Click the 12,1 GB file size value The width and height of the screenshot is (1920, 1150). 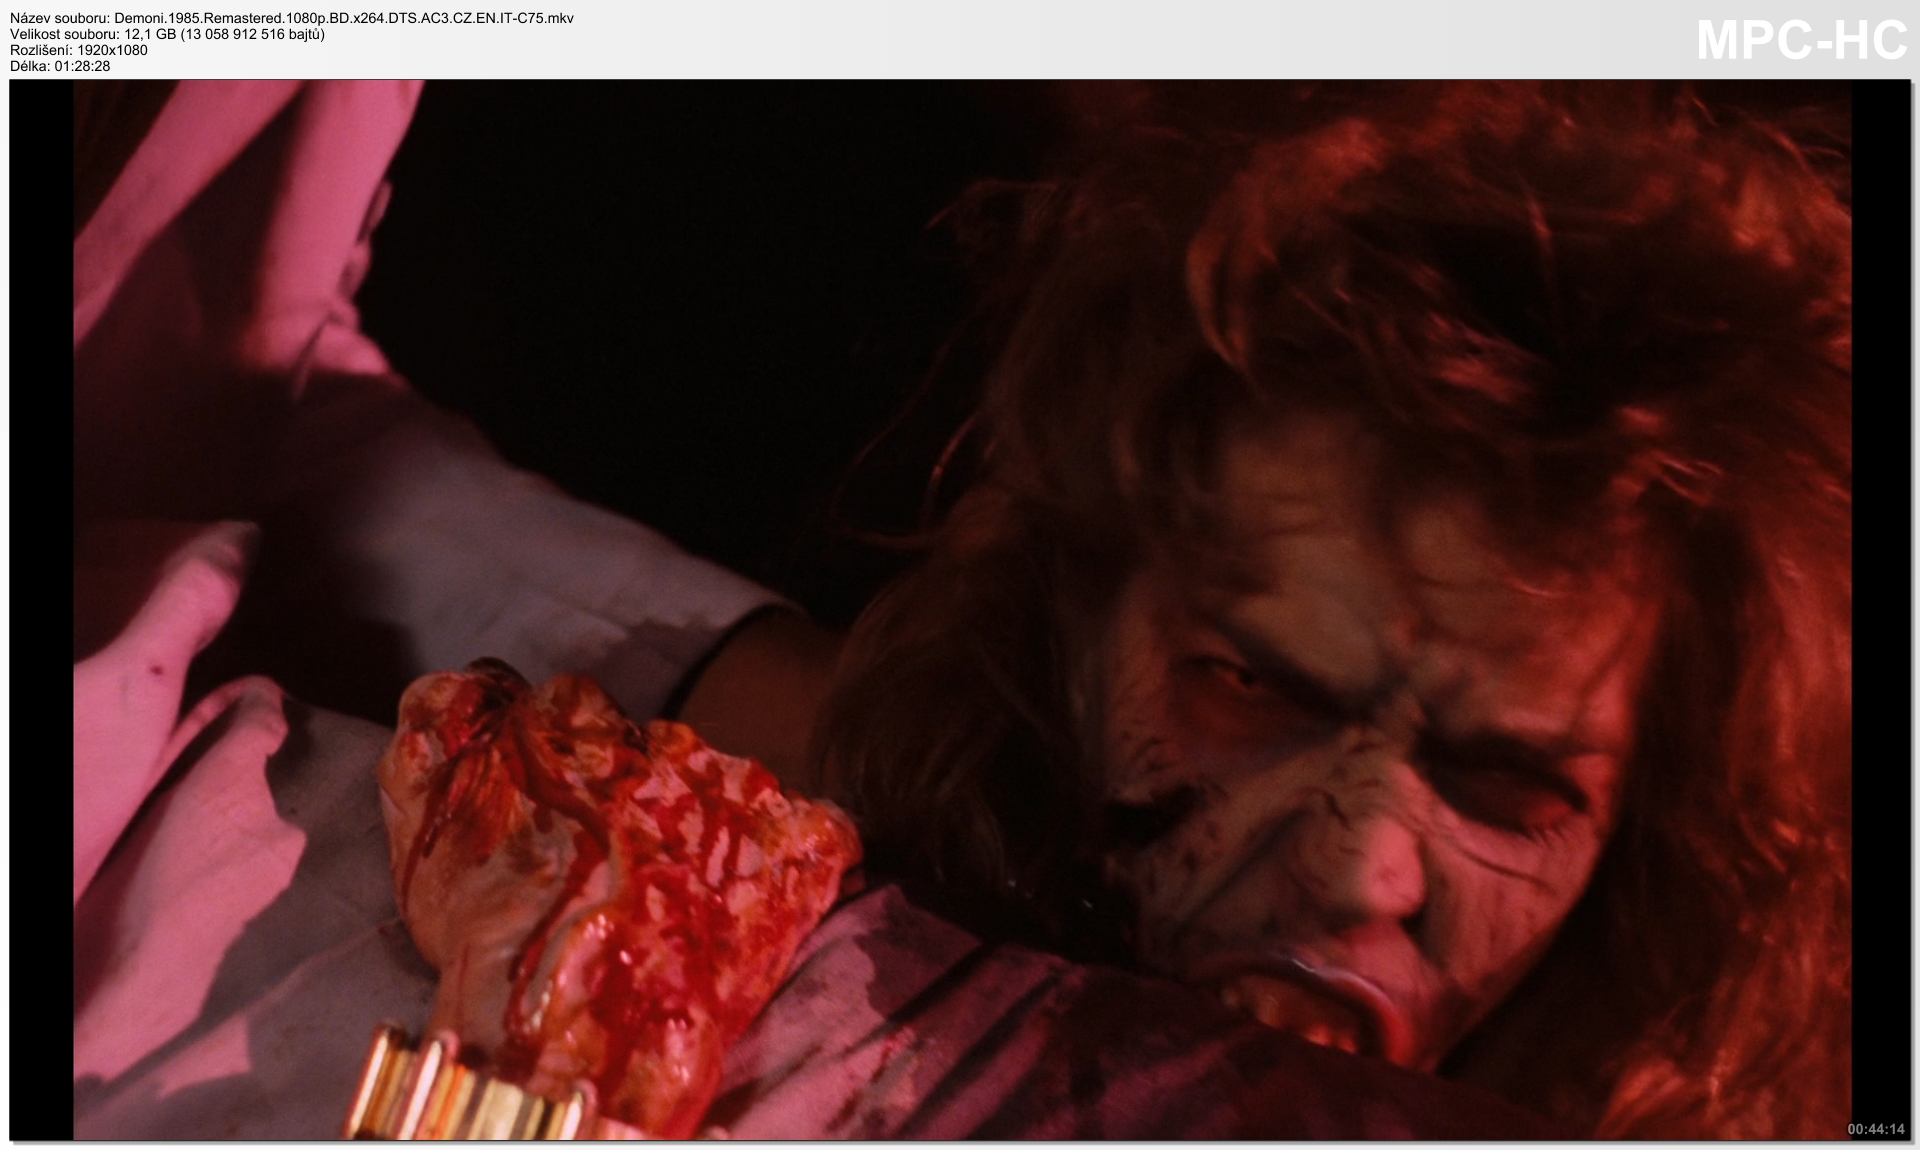[149, 34]
